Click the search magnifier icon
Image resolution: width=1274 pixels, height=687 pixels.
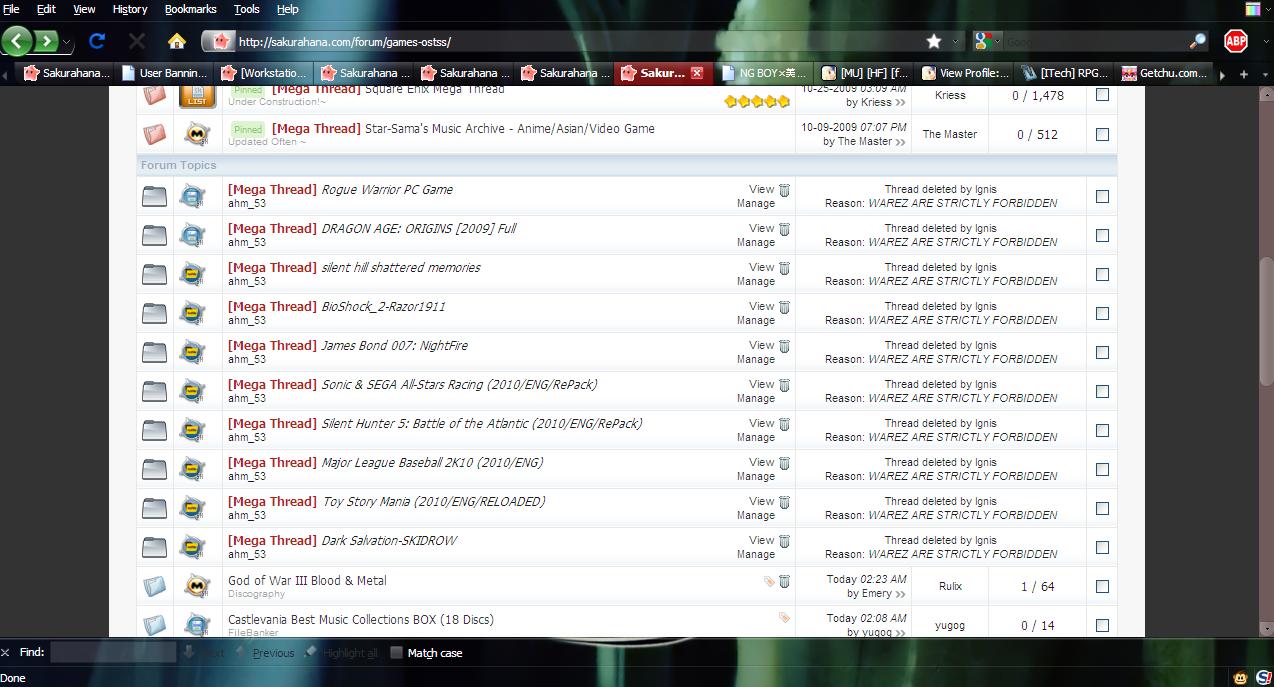click(1197, 41)
